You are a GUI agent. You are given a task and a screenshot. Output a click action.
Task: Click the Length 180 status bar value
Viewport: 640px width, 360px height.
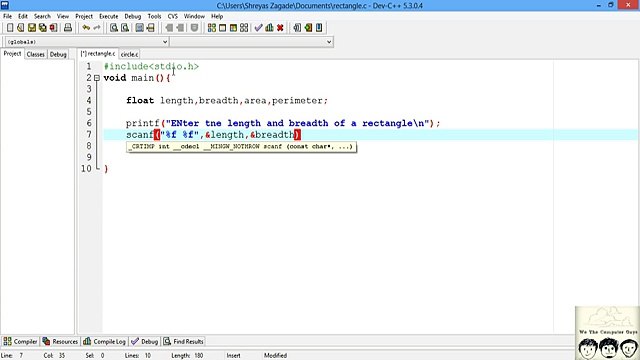[187, 356]
